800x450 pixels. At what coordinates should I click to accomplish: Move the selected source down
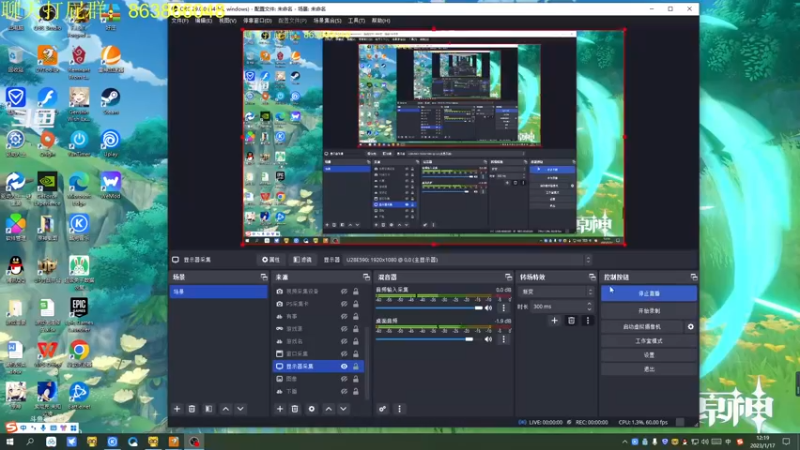(343, 409)
